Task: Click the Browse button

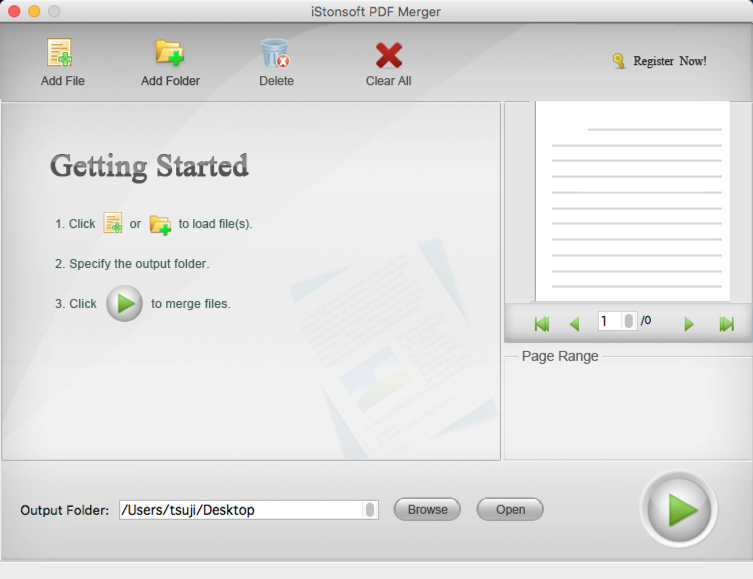Action: 427,509
